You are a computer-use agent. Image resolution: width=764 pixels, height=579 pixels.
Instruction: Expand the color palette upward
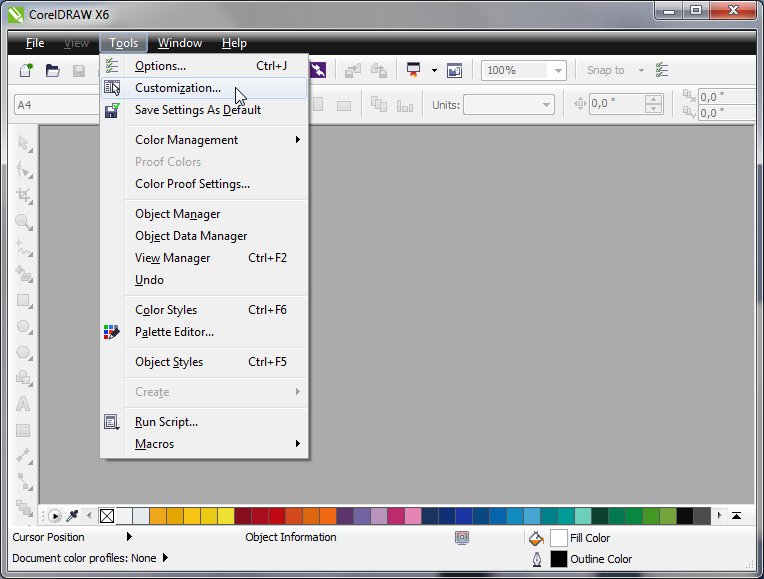[737, 516]
